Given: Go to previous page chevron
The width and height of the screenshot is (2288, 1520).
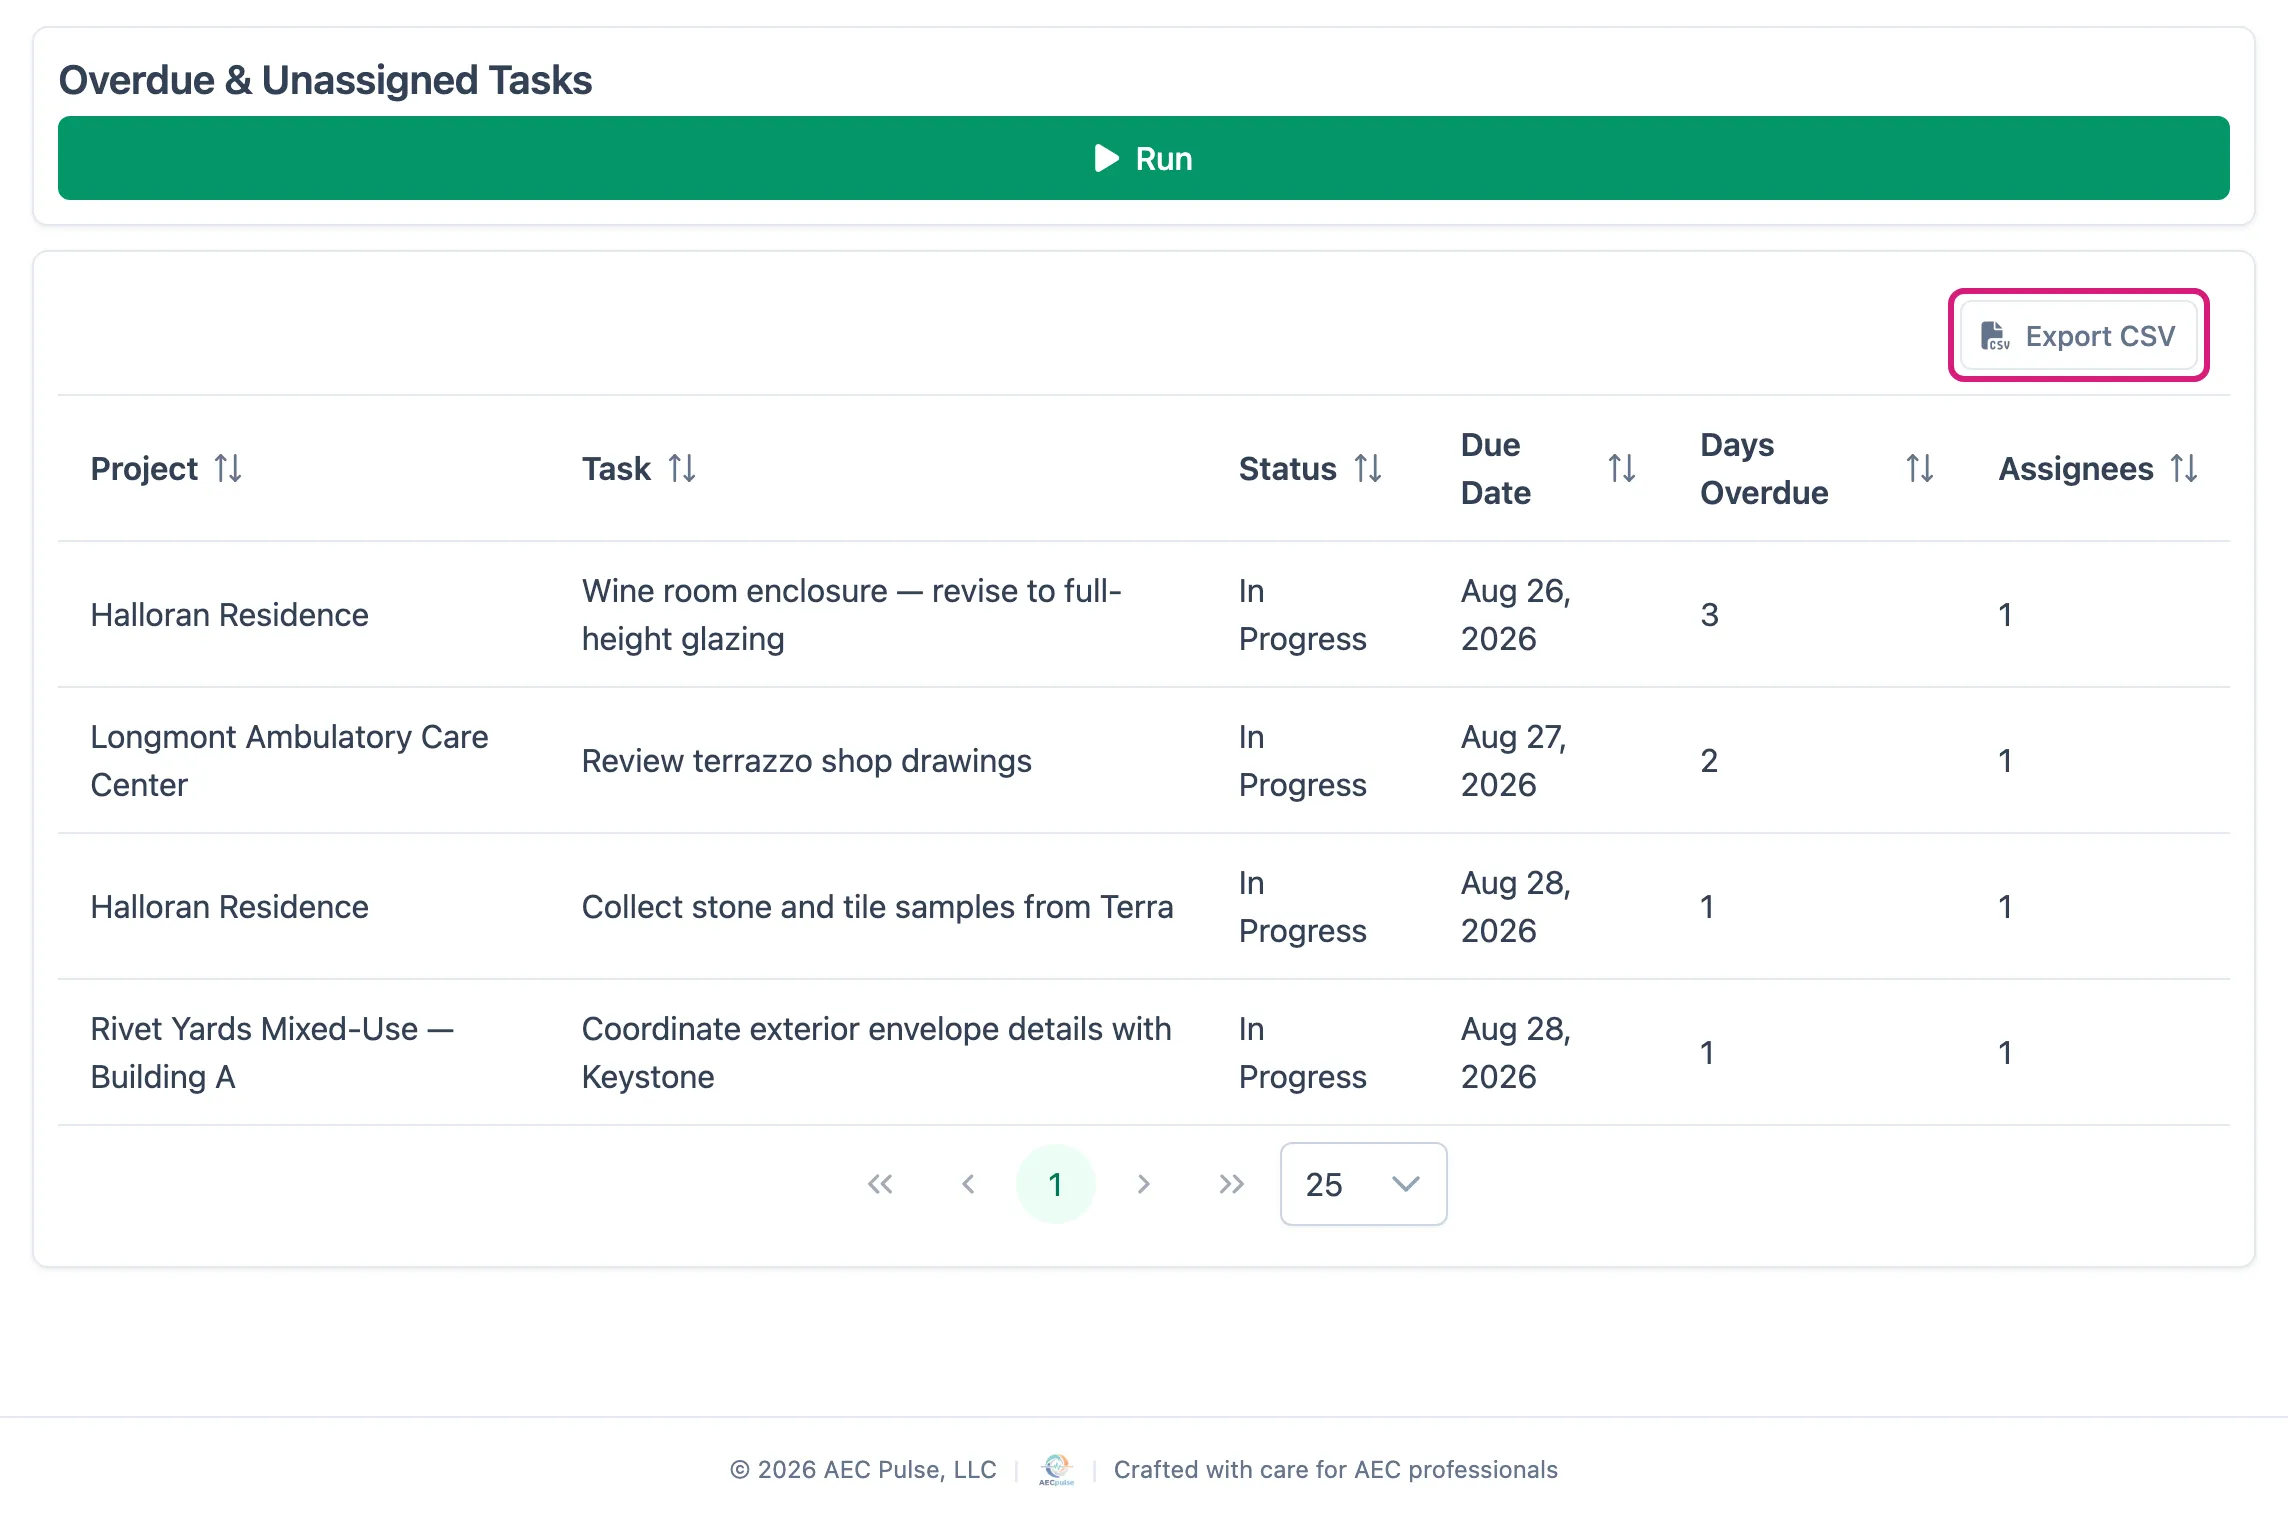Looking at the screenshot, I should tap(968, 1184).
